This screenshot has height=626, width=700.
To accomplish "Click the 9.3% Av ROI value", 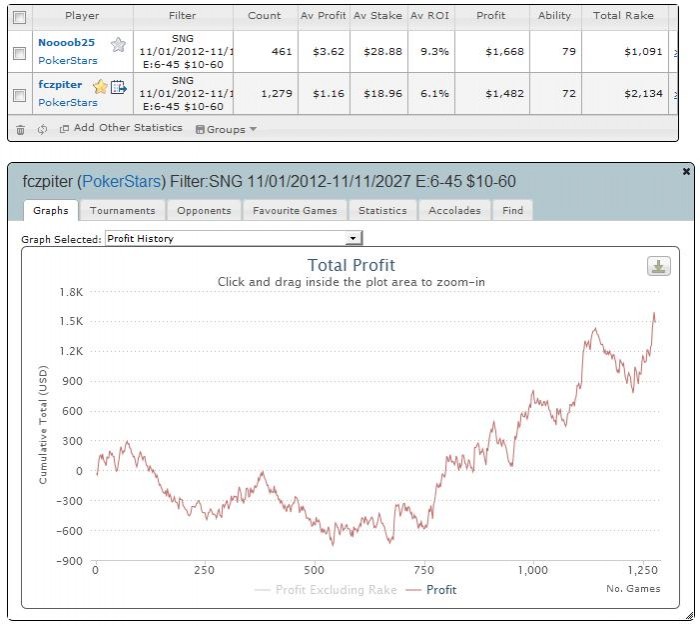I will [x=434, y=52].
